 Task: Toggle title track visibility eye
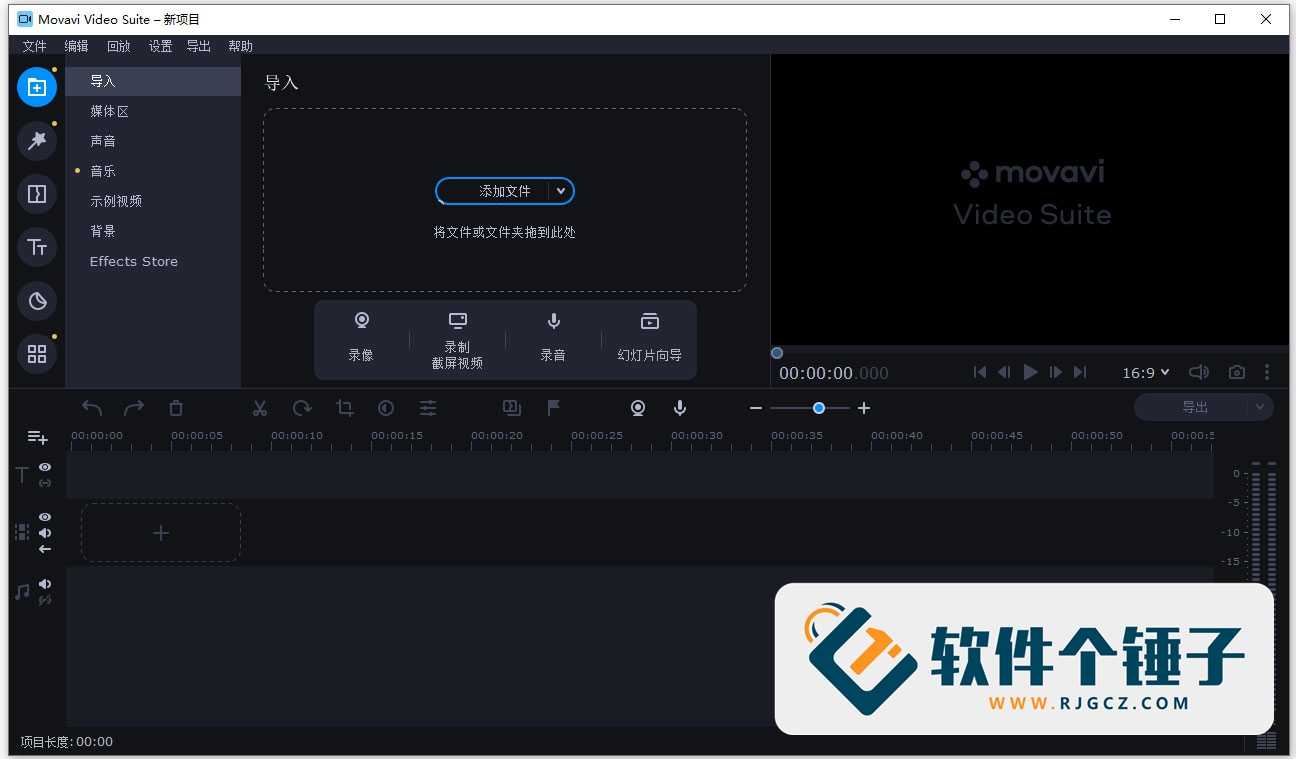tap(45, 467)
